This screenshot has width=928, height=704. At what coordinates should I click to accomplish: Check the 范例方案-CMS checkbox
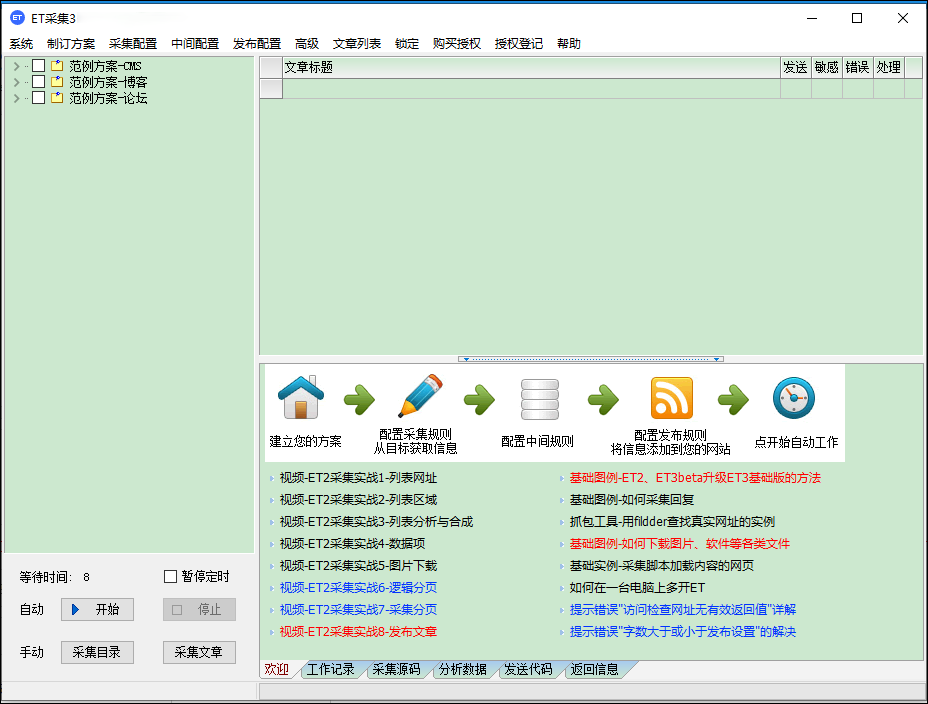point(38,66)
